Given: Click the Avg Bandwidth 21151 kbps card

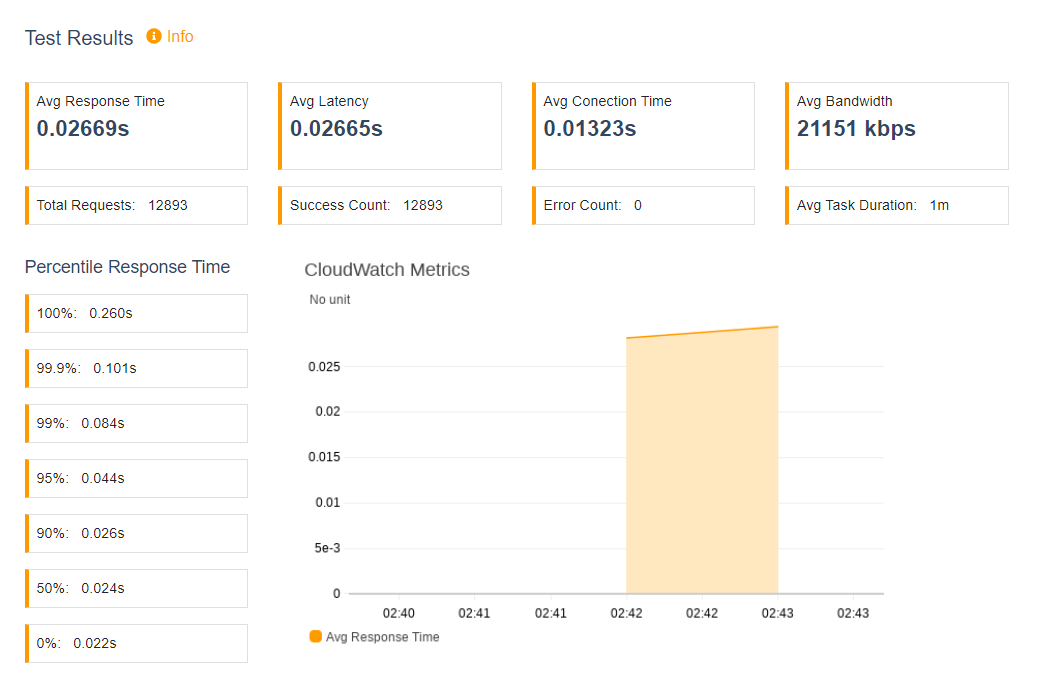Looking at the screenshot, I should [896, 126].
